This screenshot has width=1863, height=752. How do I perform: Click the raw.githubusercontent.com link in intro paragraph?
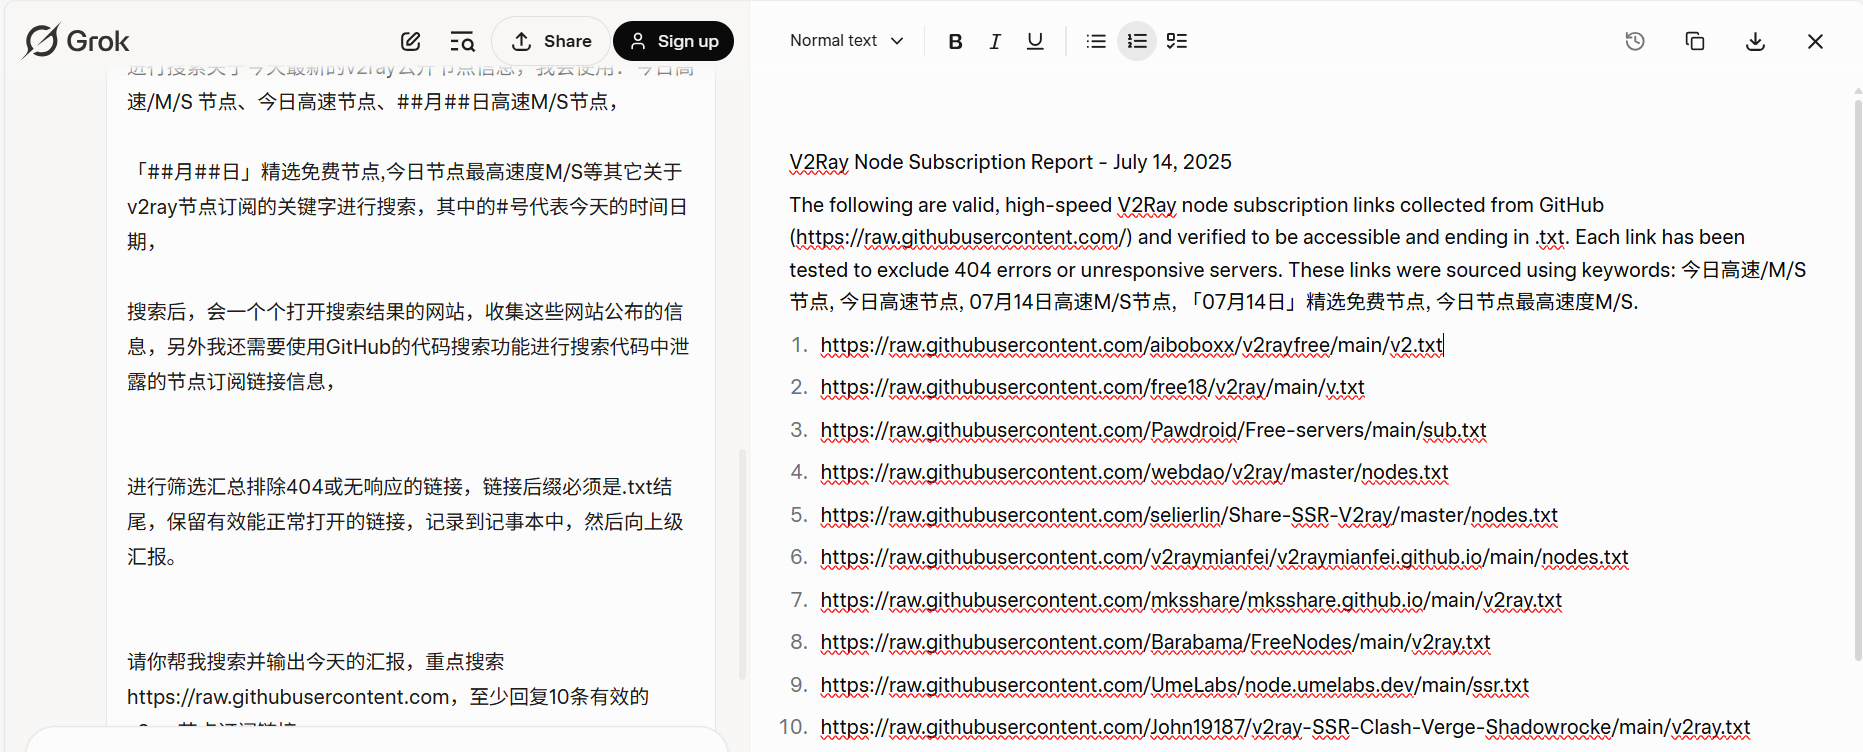click(x=960, y=237)
